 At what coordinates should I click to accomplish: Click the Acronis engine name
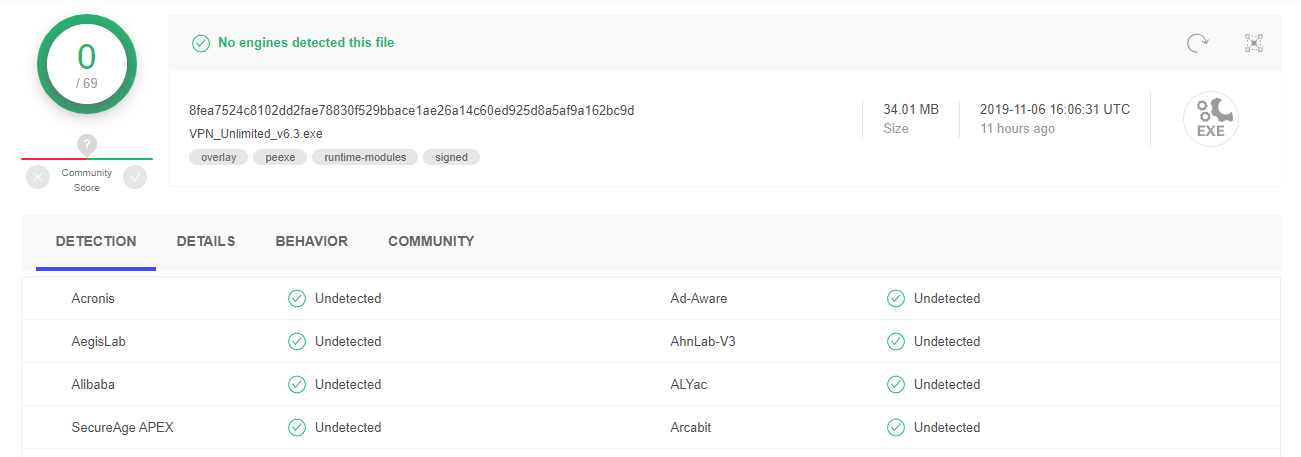[93, 298]
